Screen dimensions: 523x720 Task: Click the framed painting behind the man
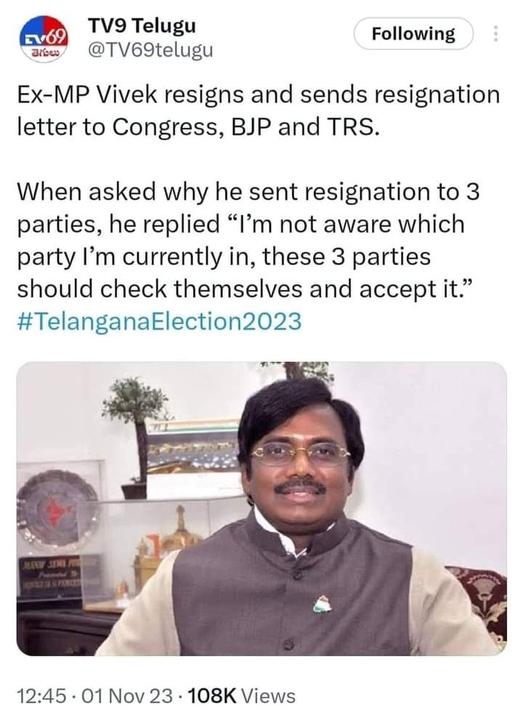(x=193, y=448)
